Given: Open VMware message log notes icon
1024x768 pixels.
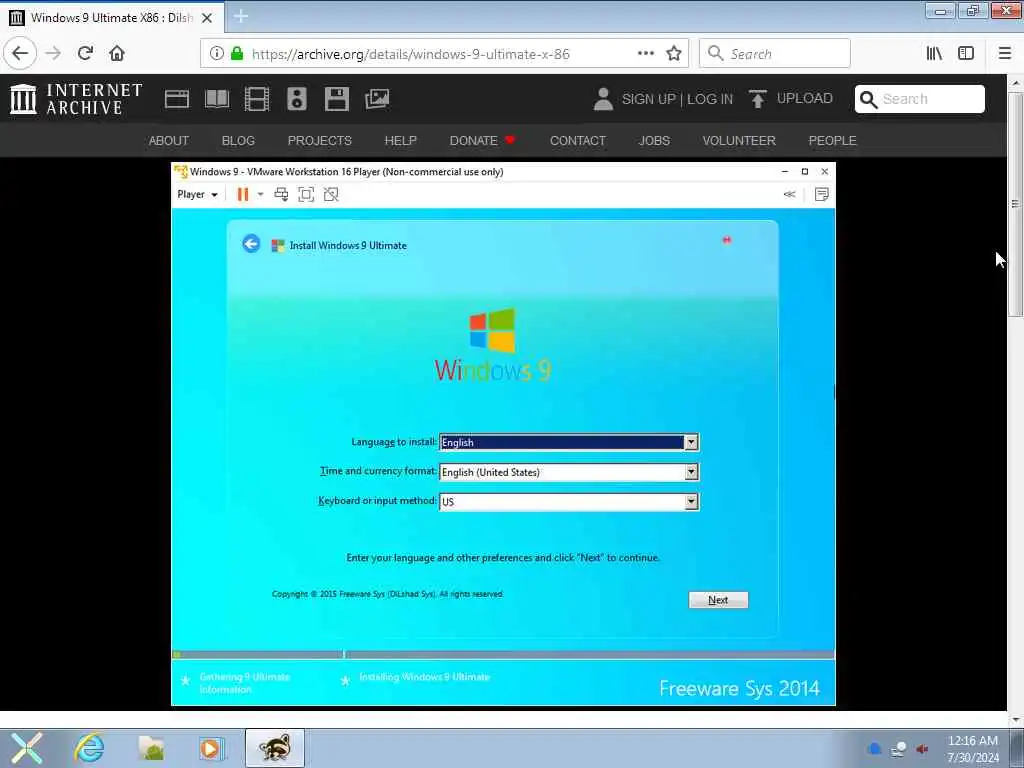Looking at the screenshot, I should pos(822,194).
